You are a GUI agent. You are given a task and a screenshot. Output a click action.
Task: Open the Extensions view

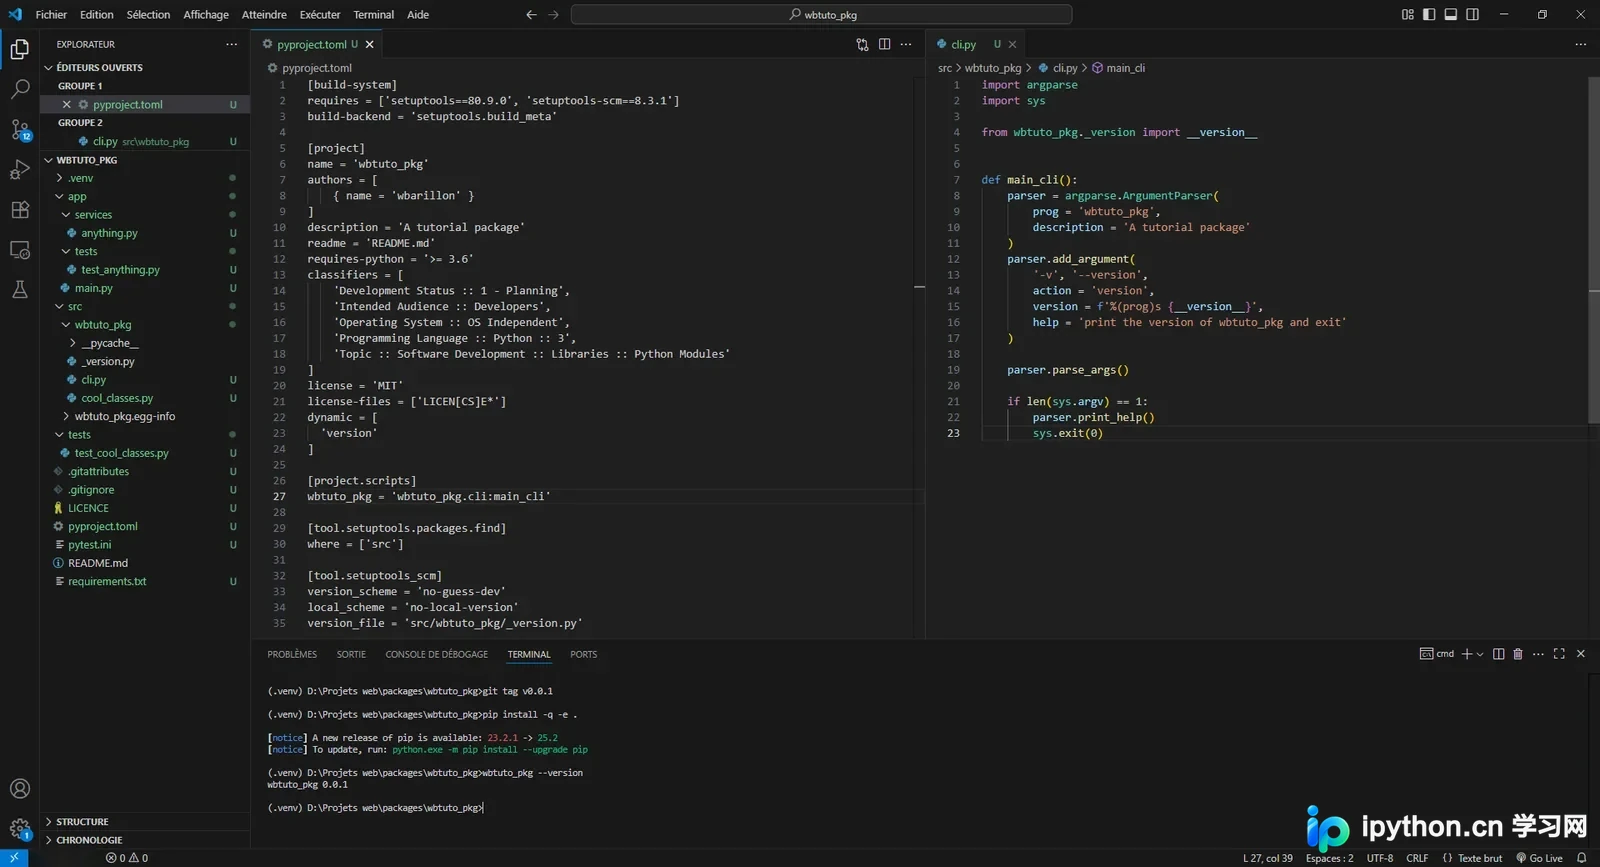click(x=20, y=210)
